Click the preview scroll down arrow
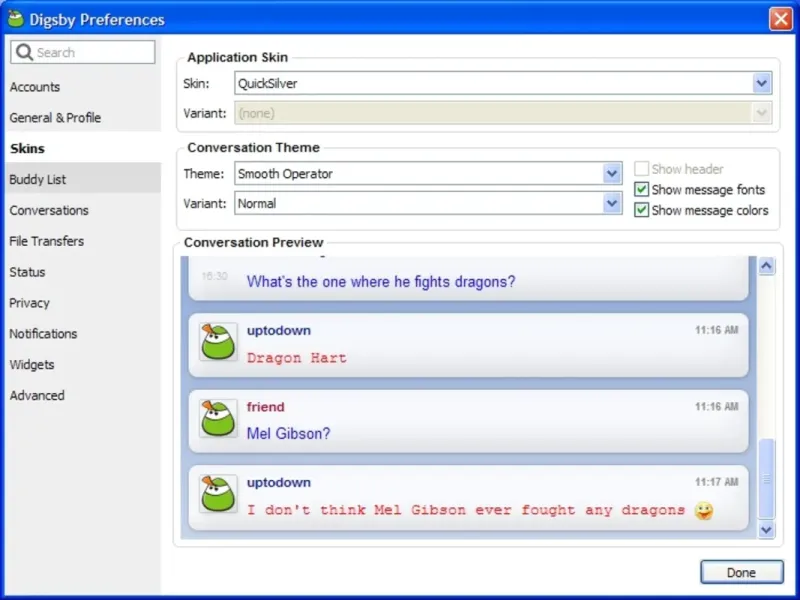800x600 pixels. tap(766, 530)
